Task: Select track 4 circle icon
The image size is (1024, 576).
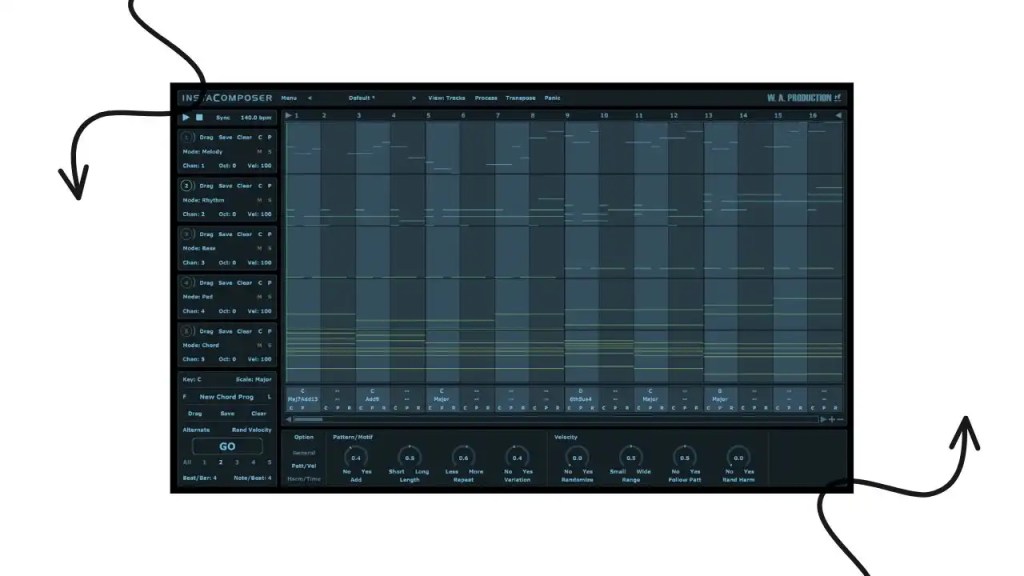Action: [186, 283]
